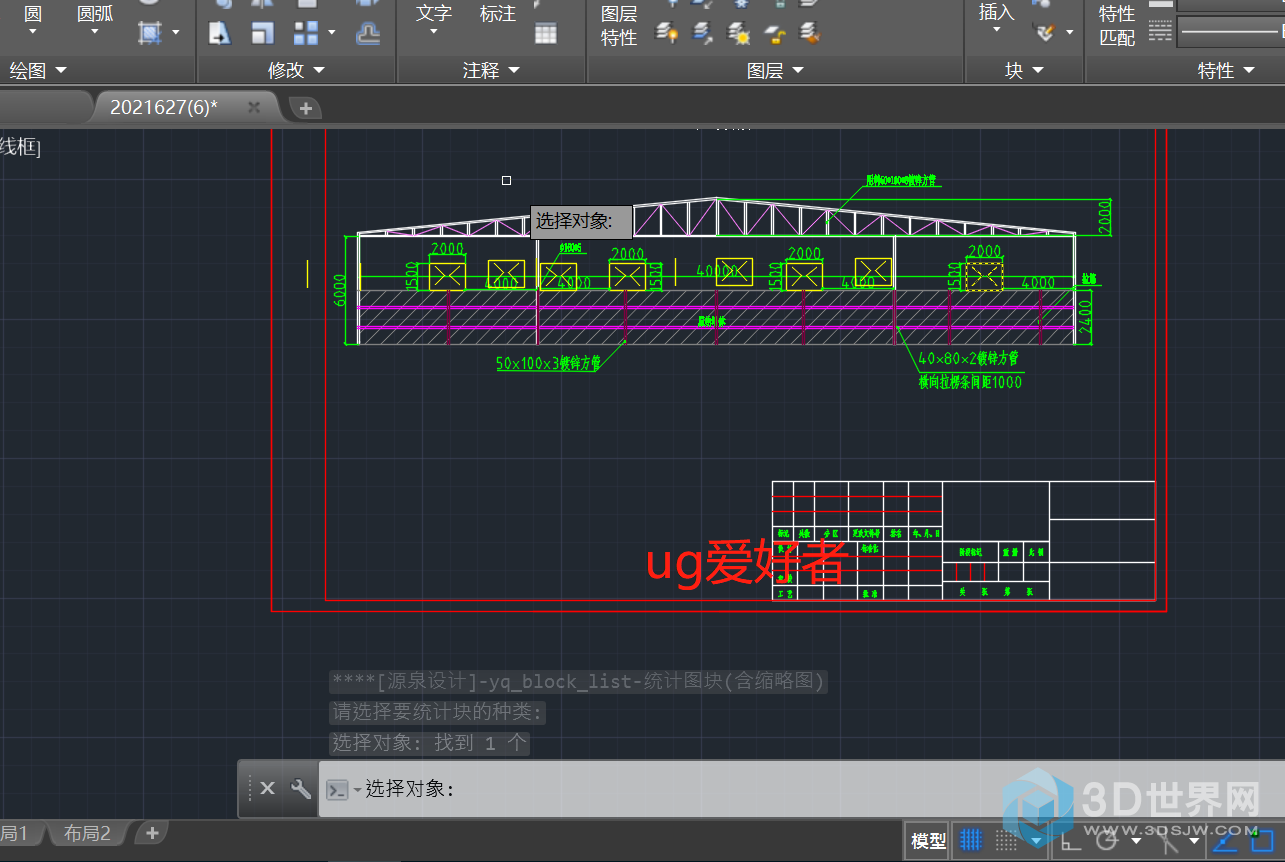Click the '选择对象: 找到 1 个' history line
The width and height of the screenshot is (1285, 862).
tap(429, 743)
